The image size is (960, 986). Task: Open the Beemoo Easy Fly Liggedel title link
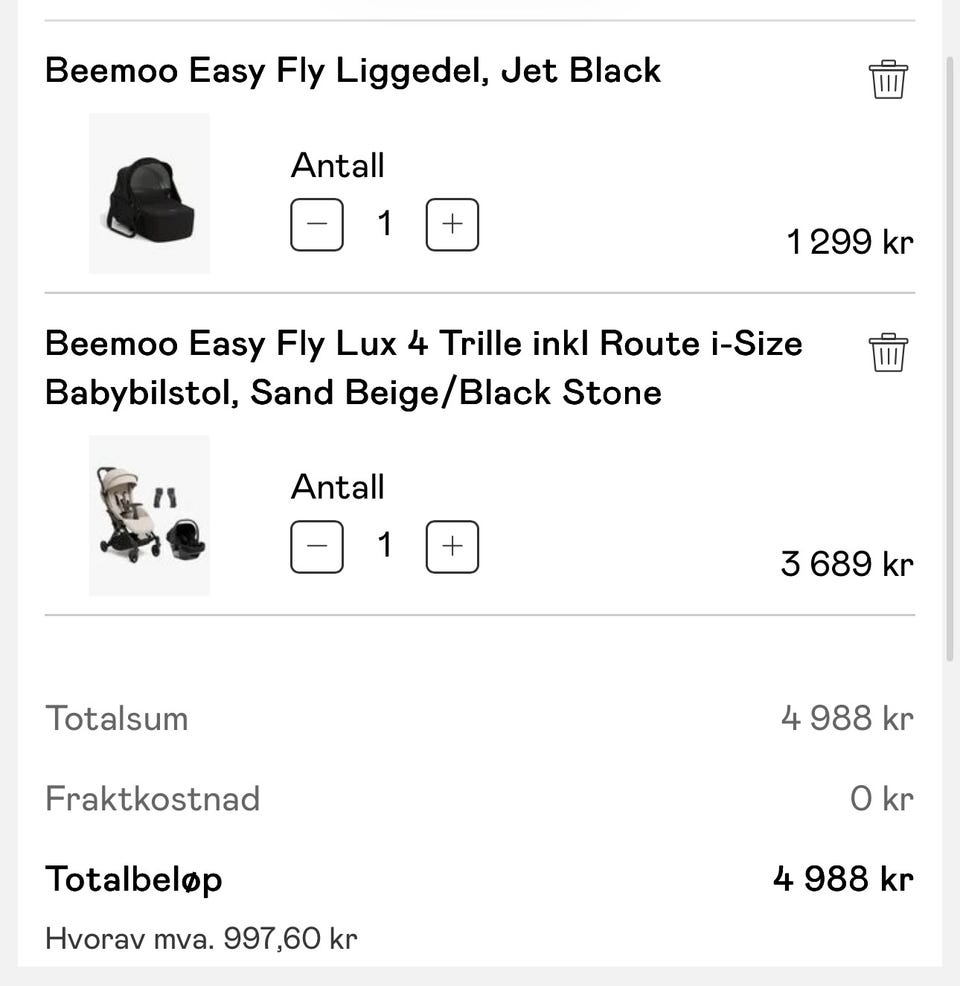point(353,70)
